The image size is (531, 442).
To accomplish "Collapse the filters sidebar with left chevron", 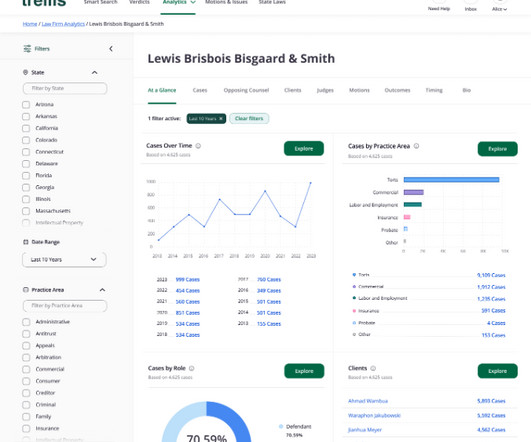I will (x=111, y=49).
